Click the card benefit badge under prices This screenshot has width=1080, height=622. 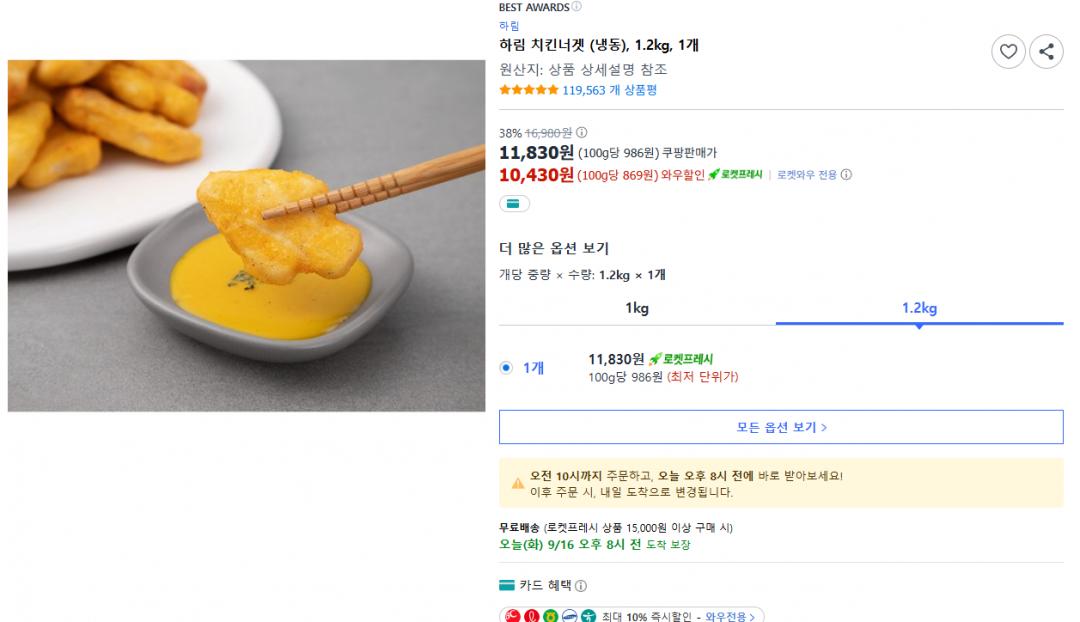pyautogui.click(x=514, y=204)
